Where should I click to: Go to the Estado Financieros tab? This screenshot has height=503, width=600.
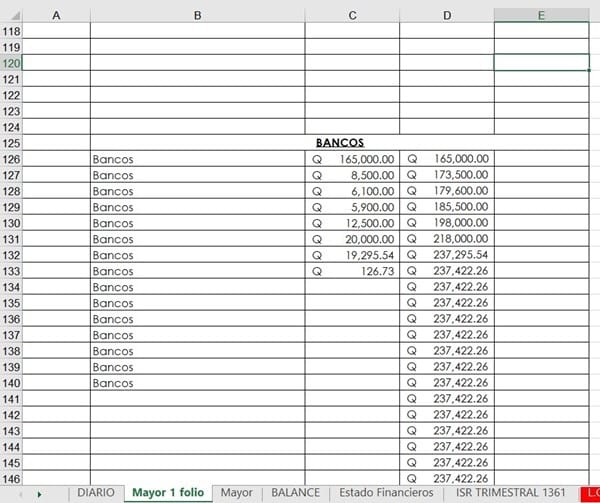386,492
